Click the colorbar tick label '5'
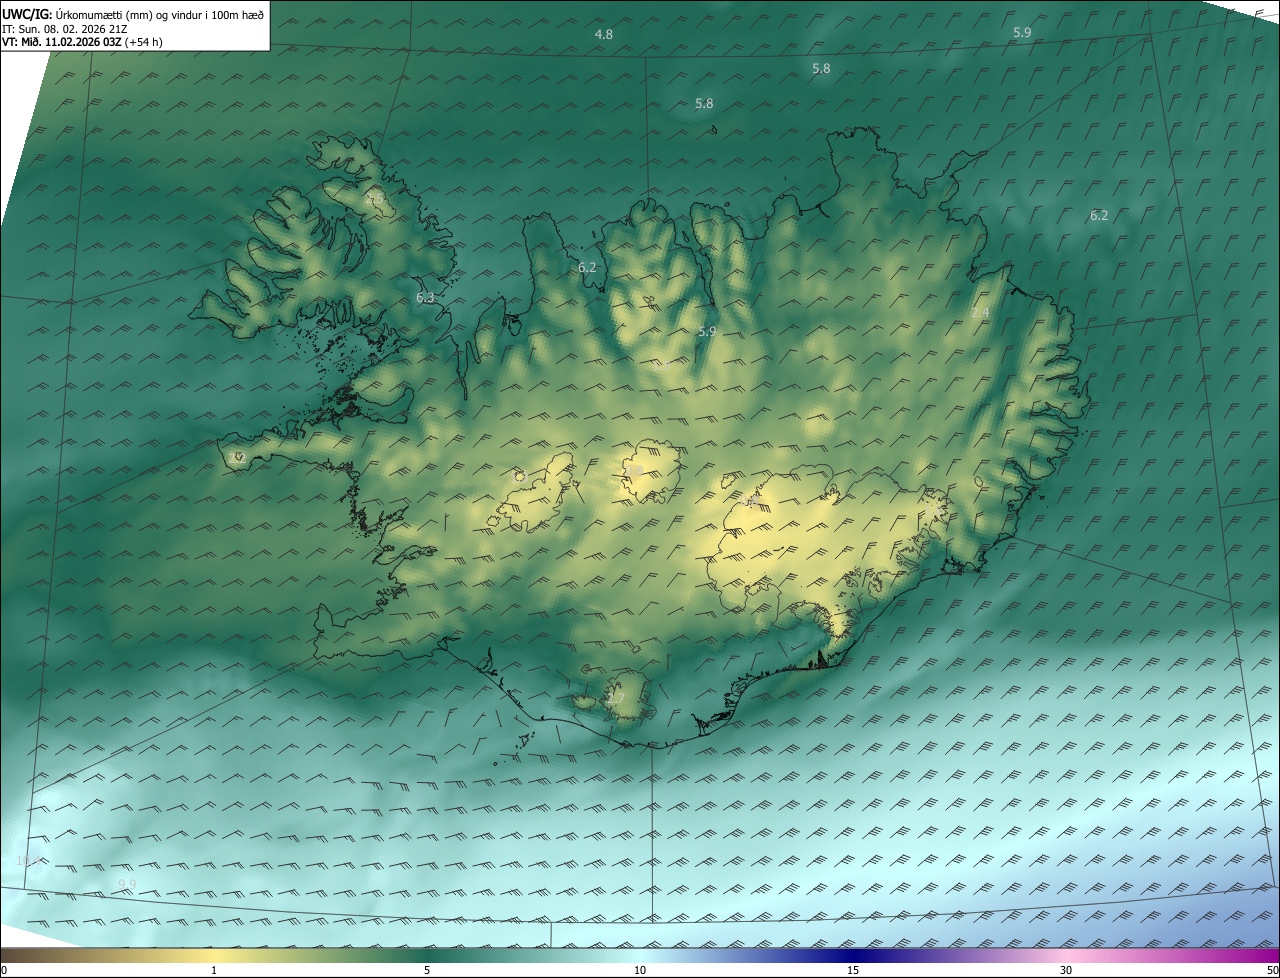Screen dimensions: 1280x978 (427, 970)
